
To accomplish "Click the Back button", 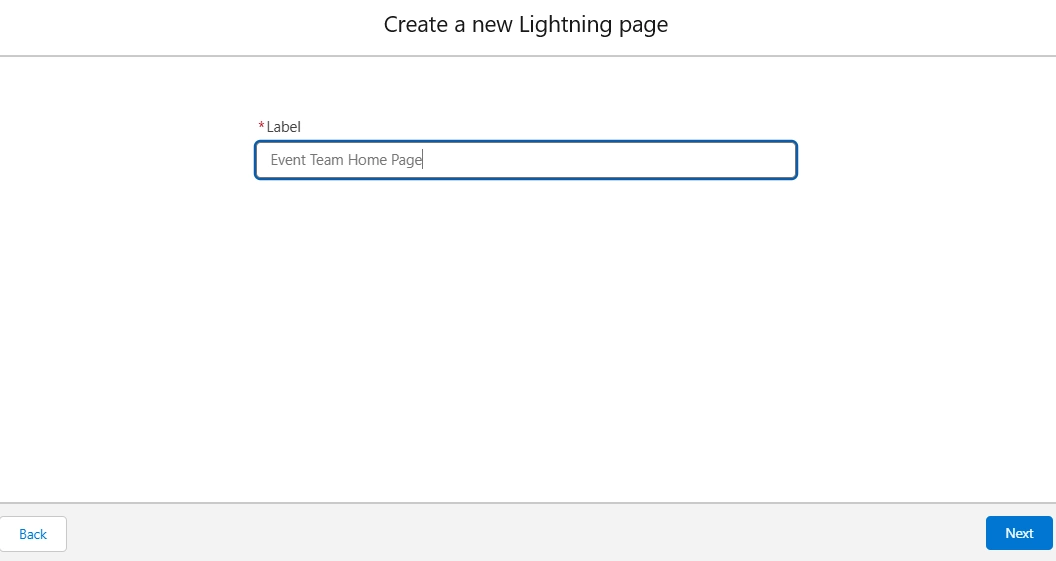I will tap(33, 534).
